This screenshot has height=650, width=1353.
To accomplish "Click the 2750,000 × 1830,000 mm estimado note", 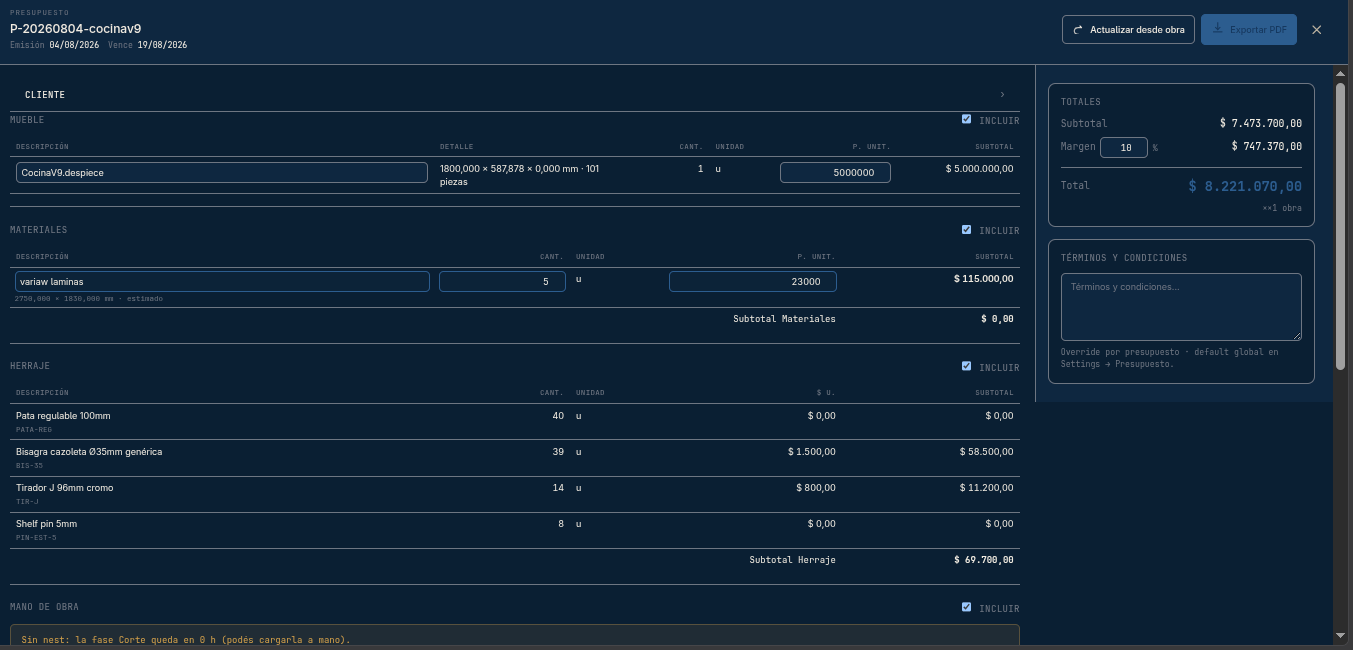I will pos(89,298).
